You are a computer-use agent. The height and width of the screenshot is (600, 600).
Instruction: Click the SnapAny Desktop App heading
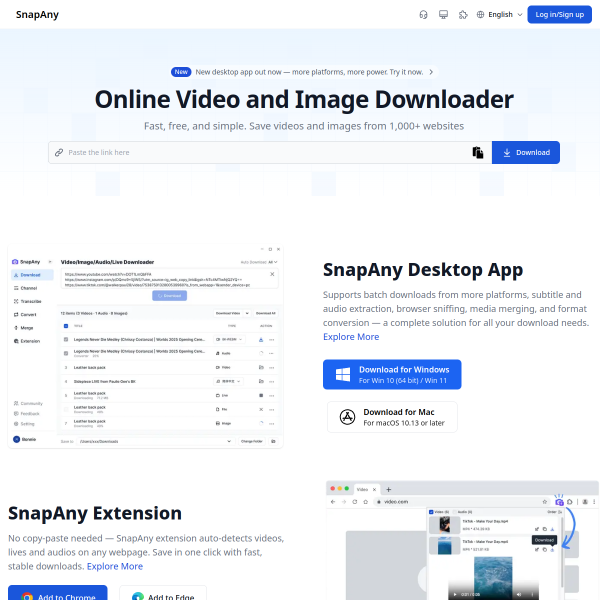coord(423,270)
